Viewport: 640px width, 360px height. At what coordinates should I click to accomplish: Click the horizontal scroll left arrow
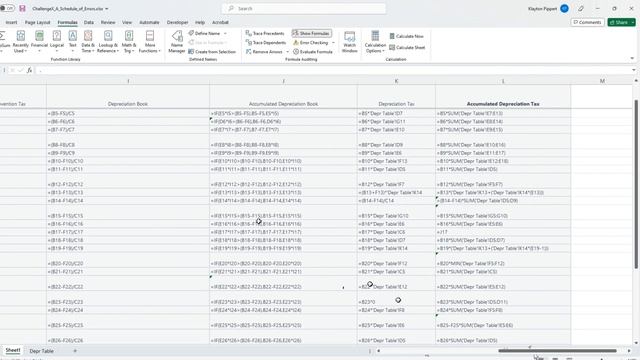coord(378,351)
